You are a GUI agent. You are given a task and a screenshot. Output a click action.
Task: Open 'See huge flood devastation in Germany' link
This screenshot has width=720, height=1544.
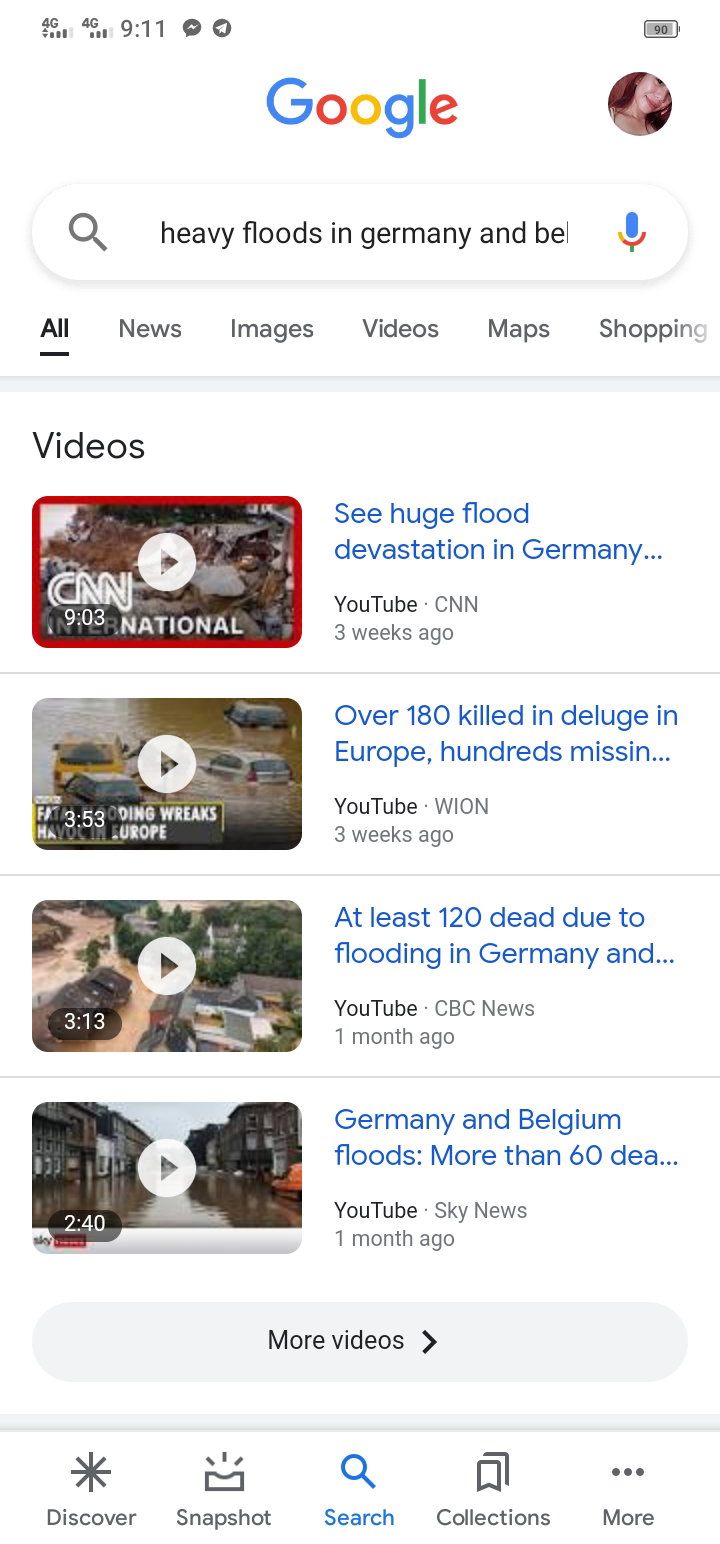tap(498, 532)
